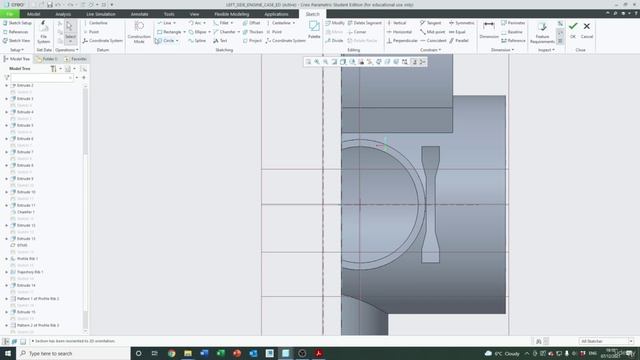Viewport: 640px width, 360px height.
Task: Switch to the View ribbon tab
Action: pyautogui.click(x=194, y=14)
